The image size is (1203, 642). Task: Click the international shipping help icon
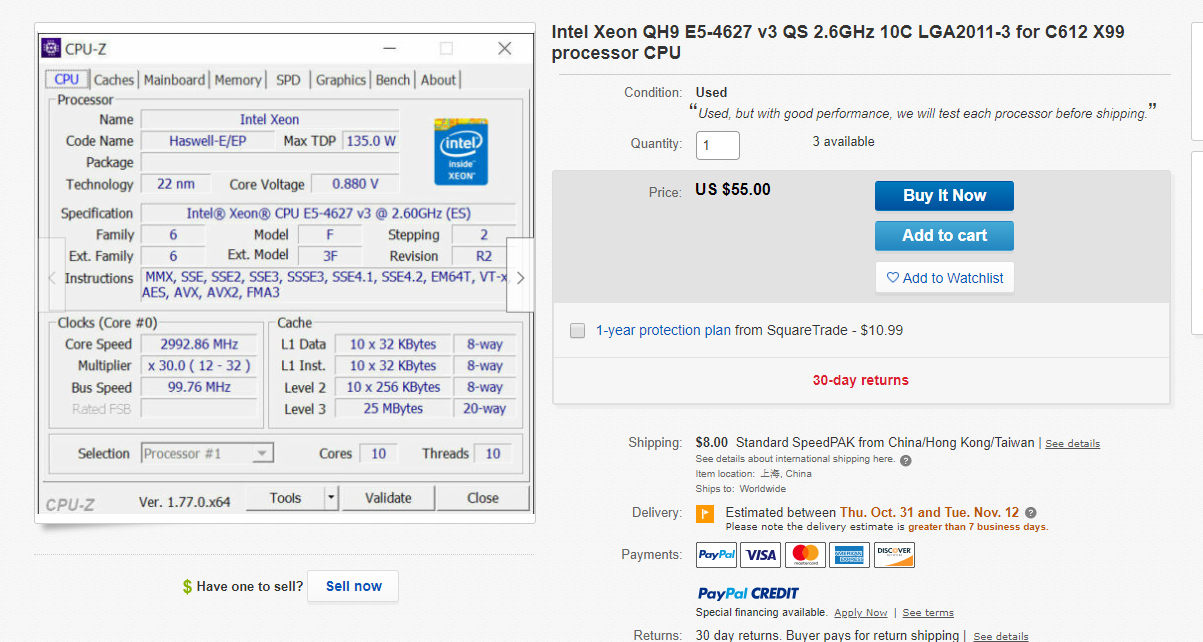[x=906, y=460]
